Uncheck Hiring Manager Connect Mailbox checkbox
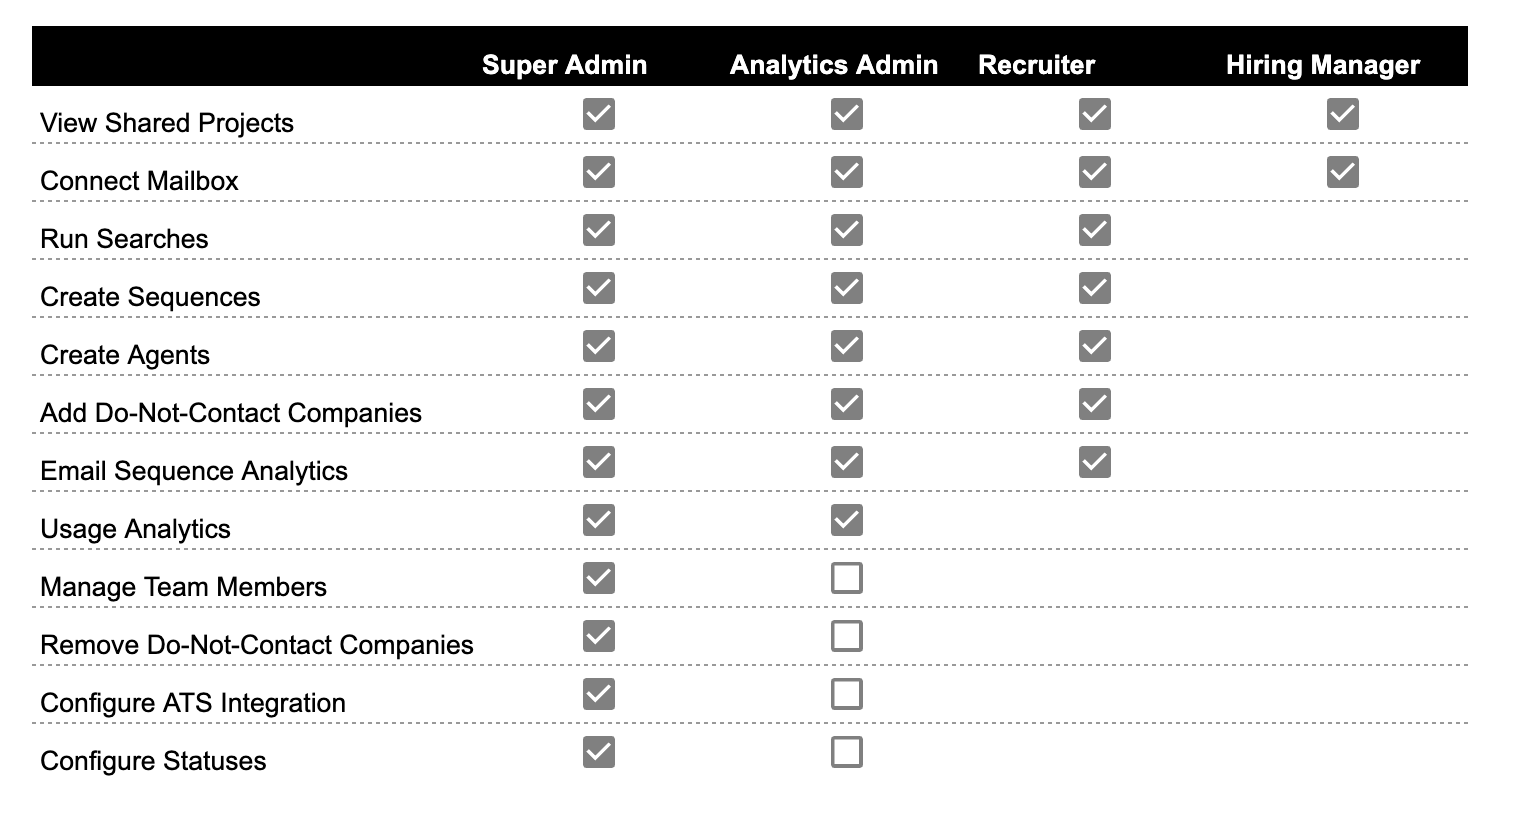This screenshot has width=1522, height=824. [x=1343, y=172]
